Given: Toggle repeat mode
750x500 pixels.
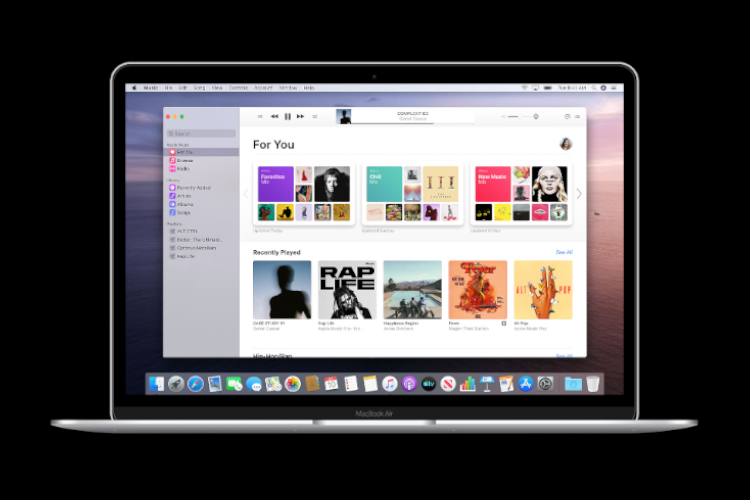Looking at the screenshot, I should [315, 116].
